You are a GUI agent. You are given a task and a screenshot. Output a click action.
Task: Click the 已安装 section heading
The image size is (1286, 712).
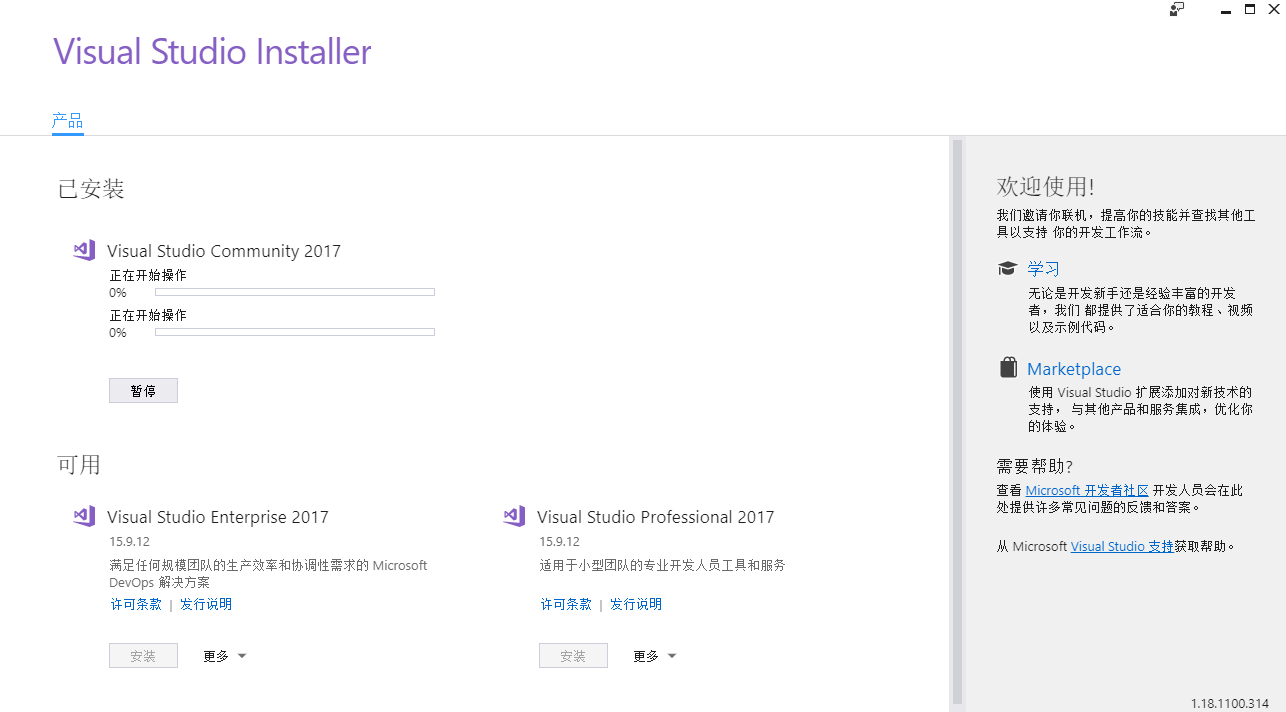tap(91, 189)
